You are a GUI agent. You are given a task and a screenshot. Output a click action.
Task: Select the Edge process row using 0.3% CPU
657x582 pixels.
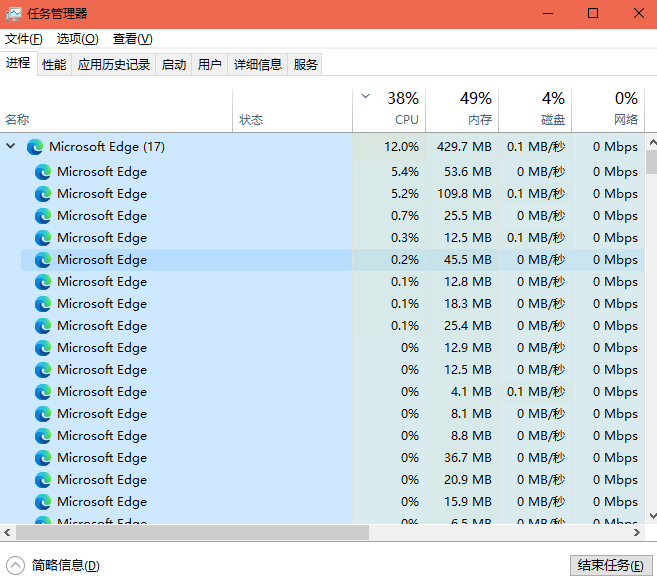click(x=322, y=238)
